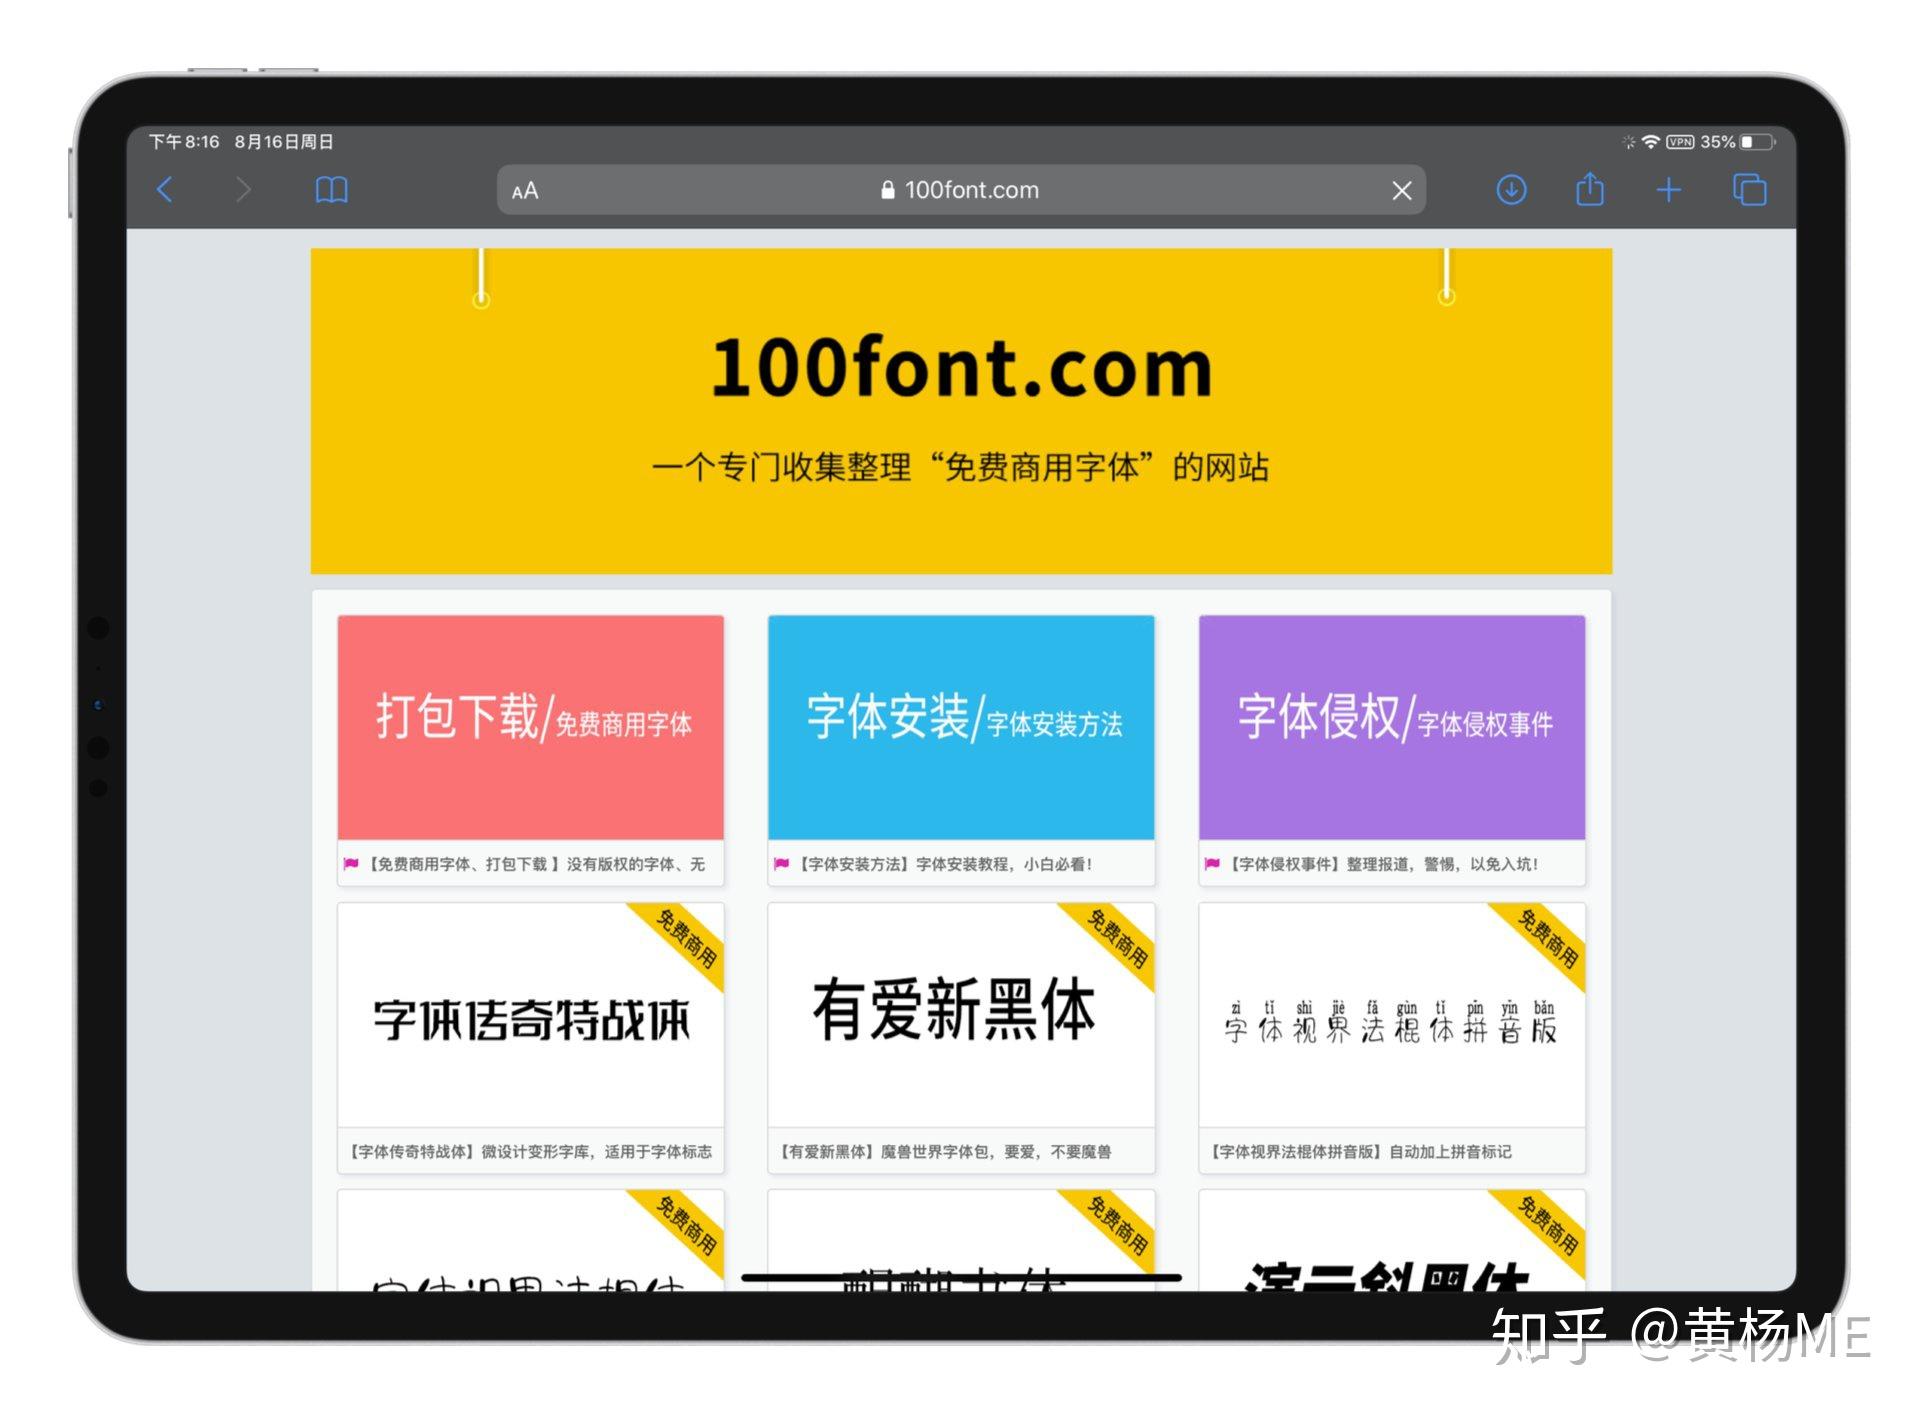Click the flag icon beside 【字体侵权事件】

(1212, 864)
